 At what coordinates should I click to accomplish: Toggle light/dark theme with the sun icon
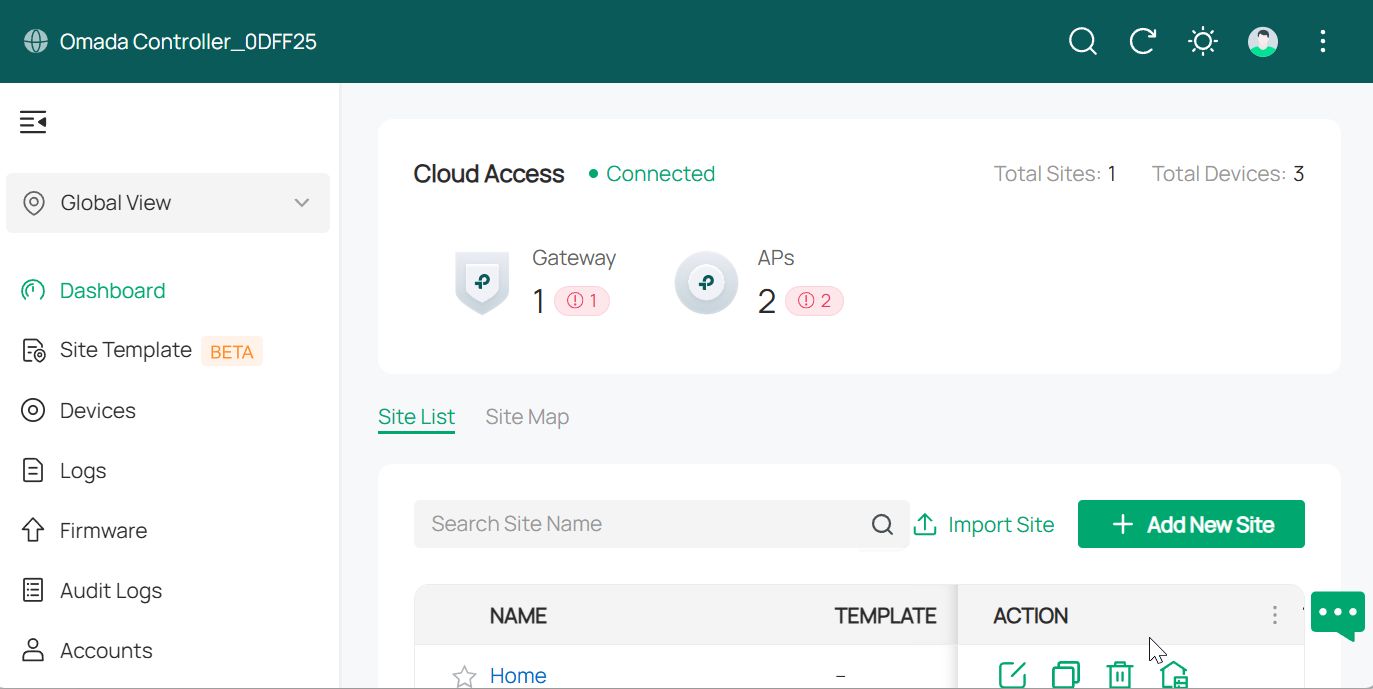click(x=1202, y=41)
